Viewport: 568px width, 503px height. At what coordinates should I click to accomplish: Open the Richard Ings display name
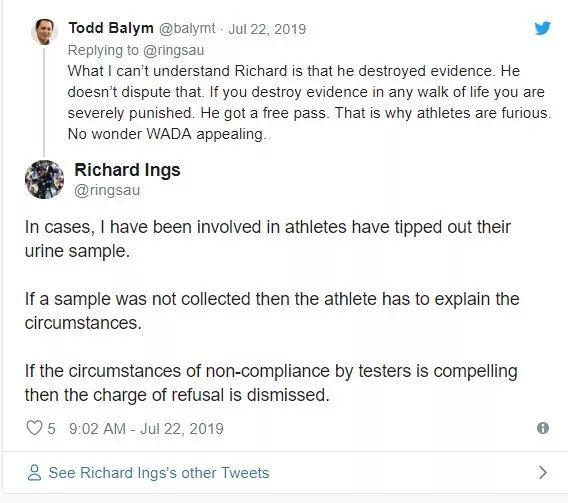[127, 170]
